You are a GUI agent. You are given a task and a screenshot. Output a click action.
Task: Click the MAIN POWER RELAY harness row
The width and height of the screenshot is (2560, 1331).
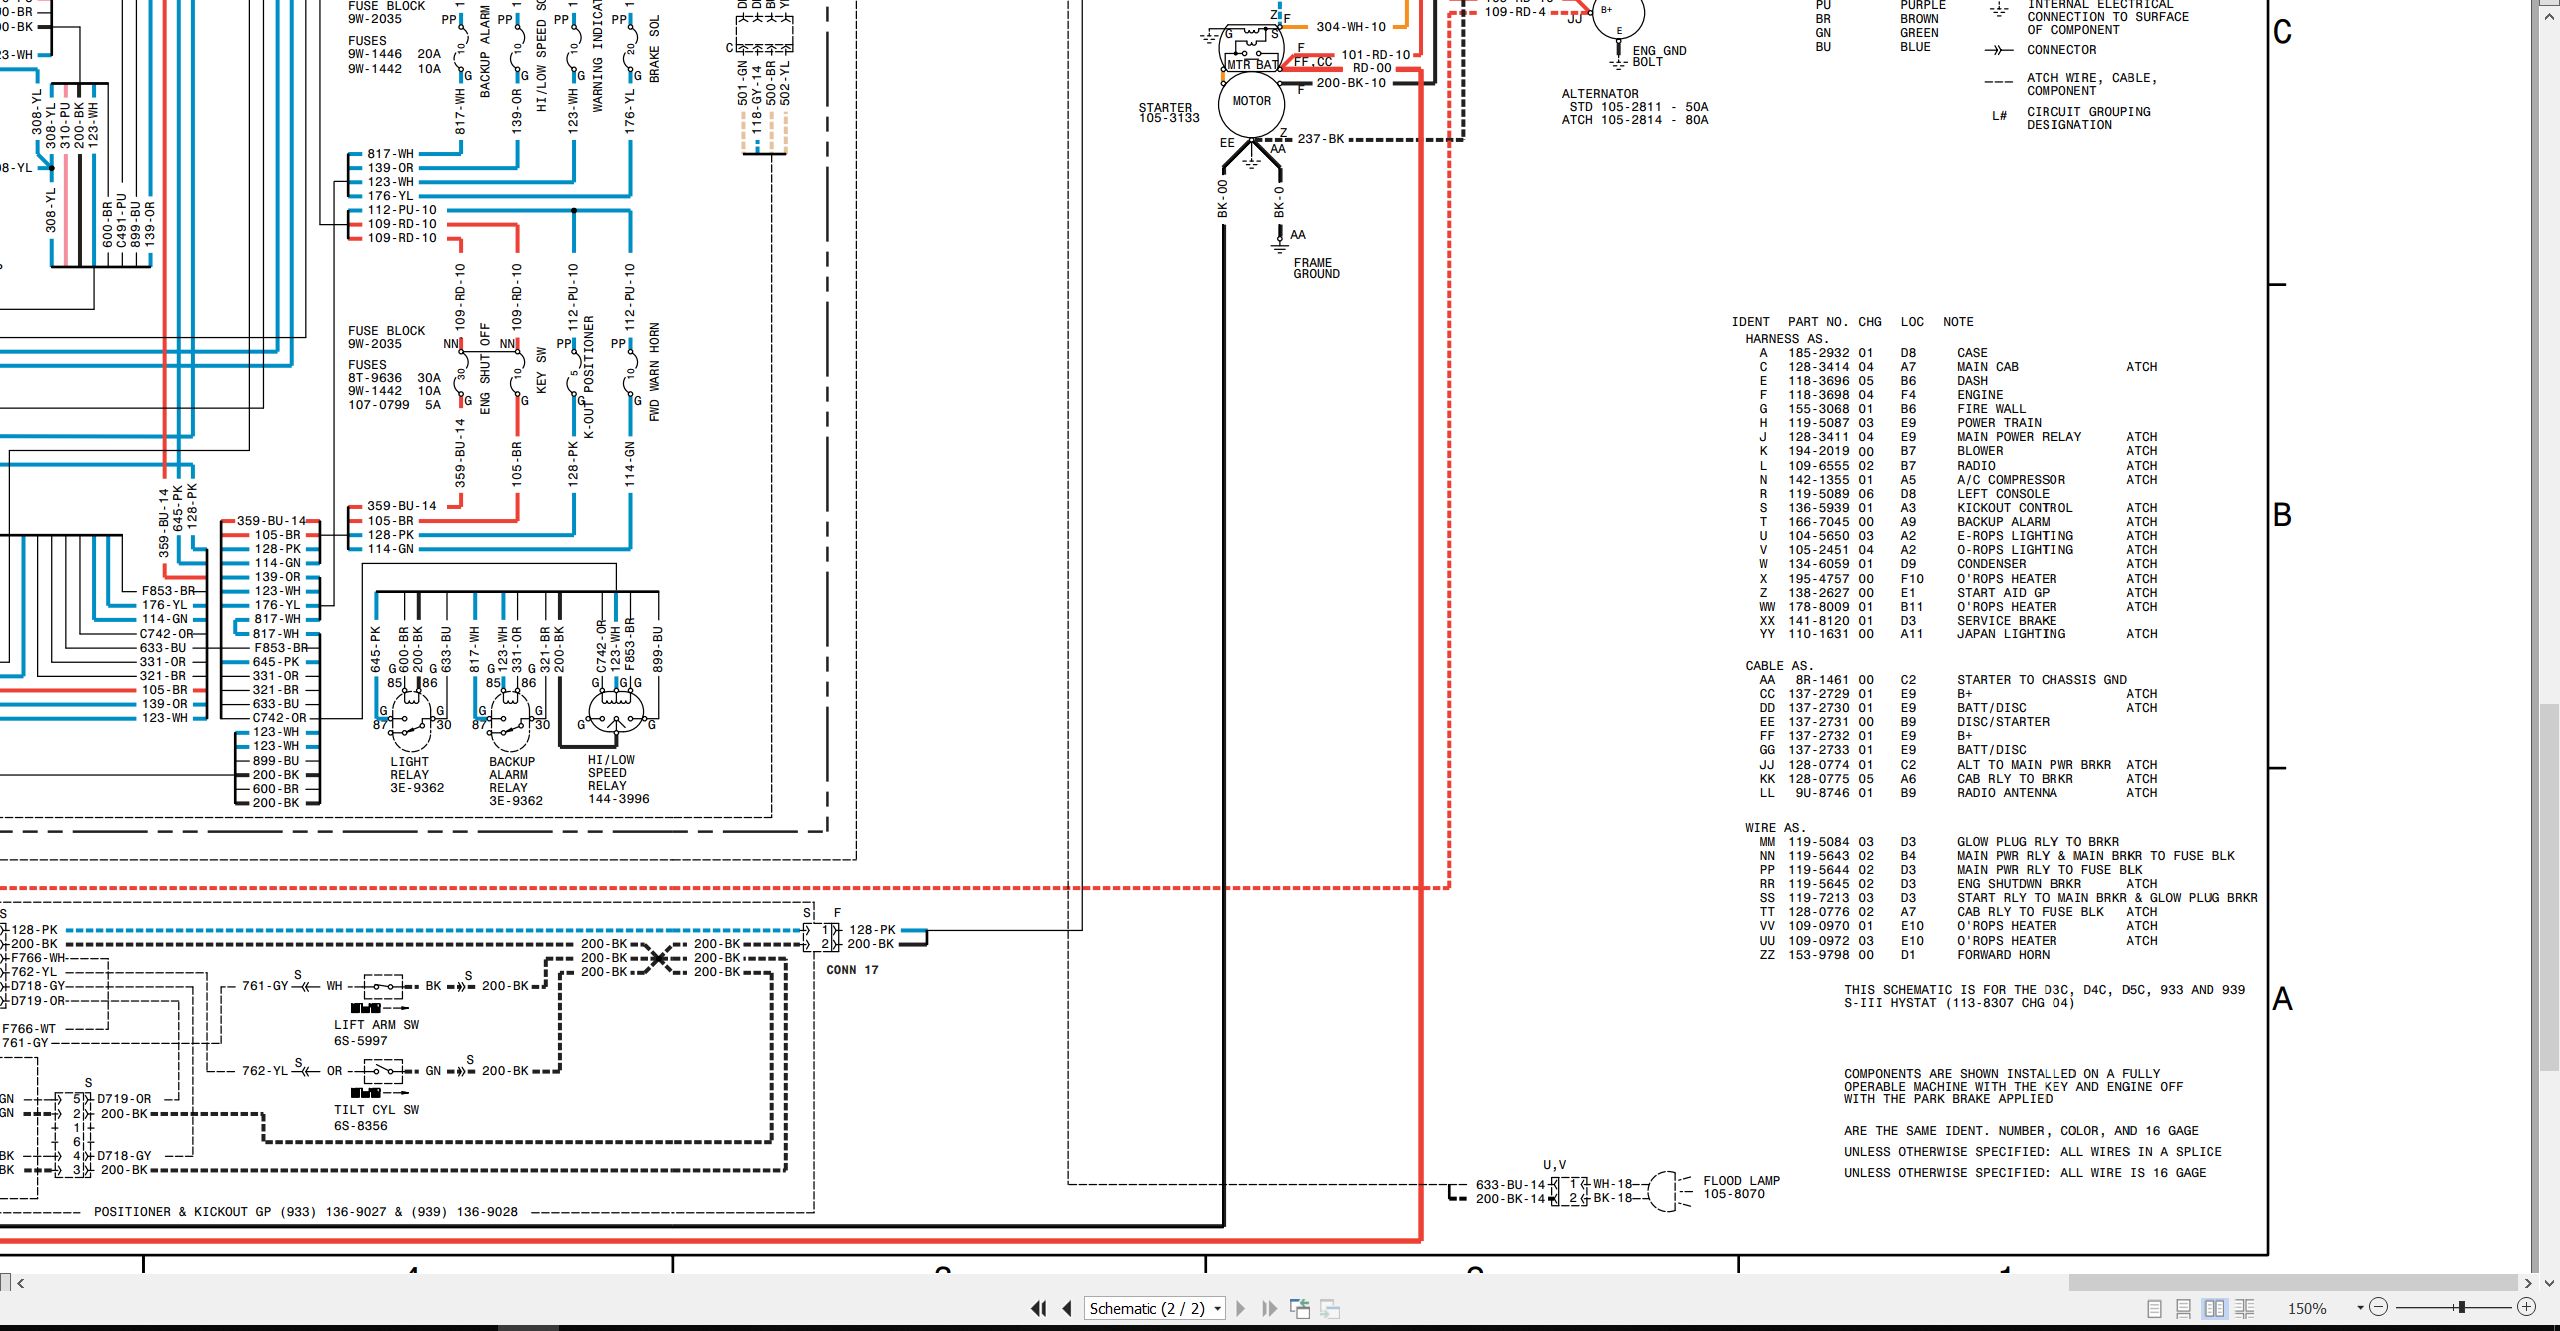tap(1957, 437)
